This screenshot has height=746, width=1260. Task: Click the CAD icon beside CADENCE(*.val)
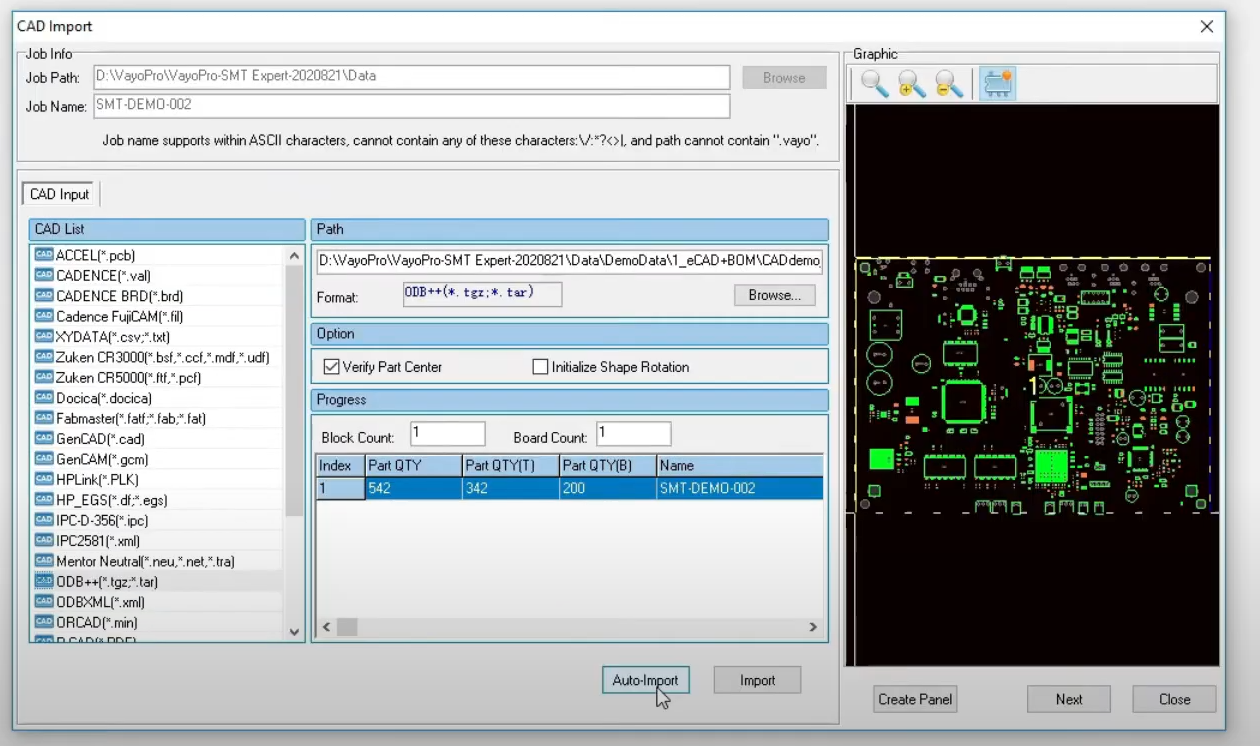click(44, 275)
